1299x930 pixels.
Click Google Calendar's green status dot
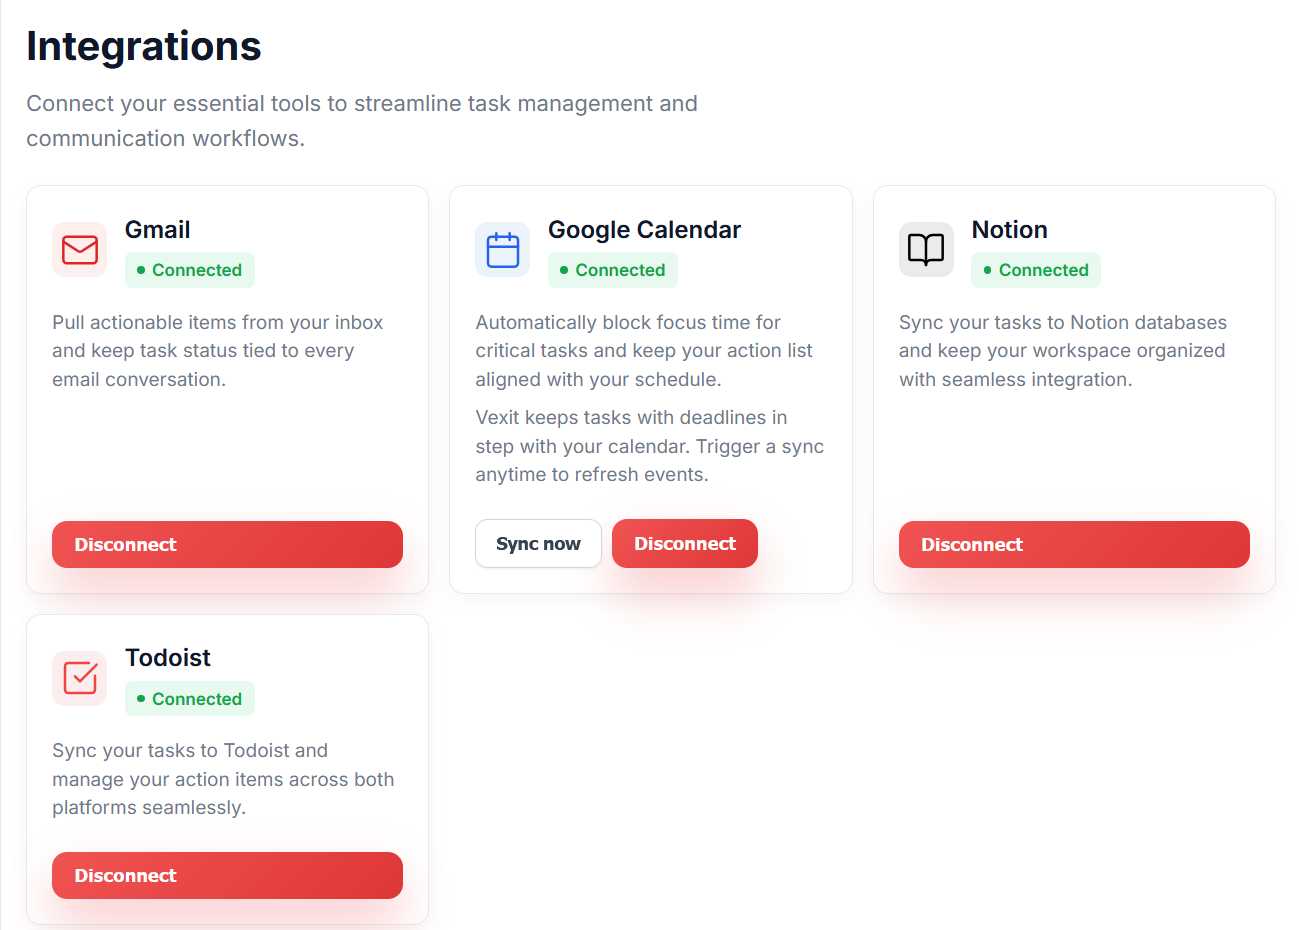(562, 270)
